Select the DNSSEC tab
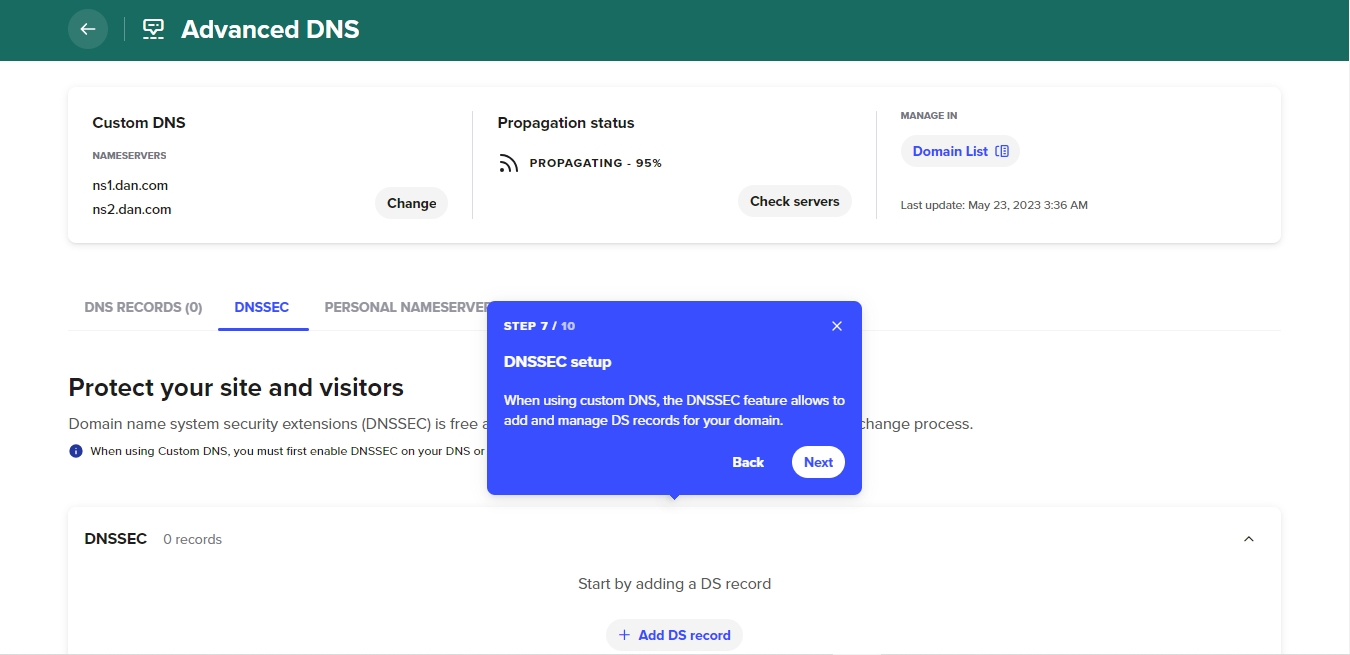Image resolution: width=1350 pixels, height=655 pixels. [262, 307]
